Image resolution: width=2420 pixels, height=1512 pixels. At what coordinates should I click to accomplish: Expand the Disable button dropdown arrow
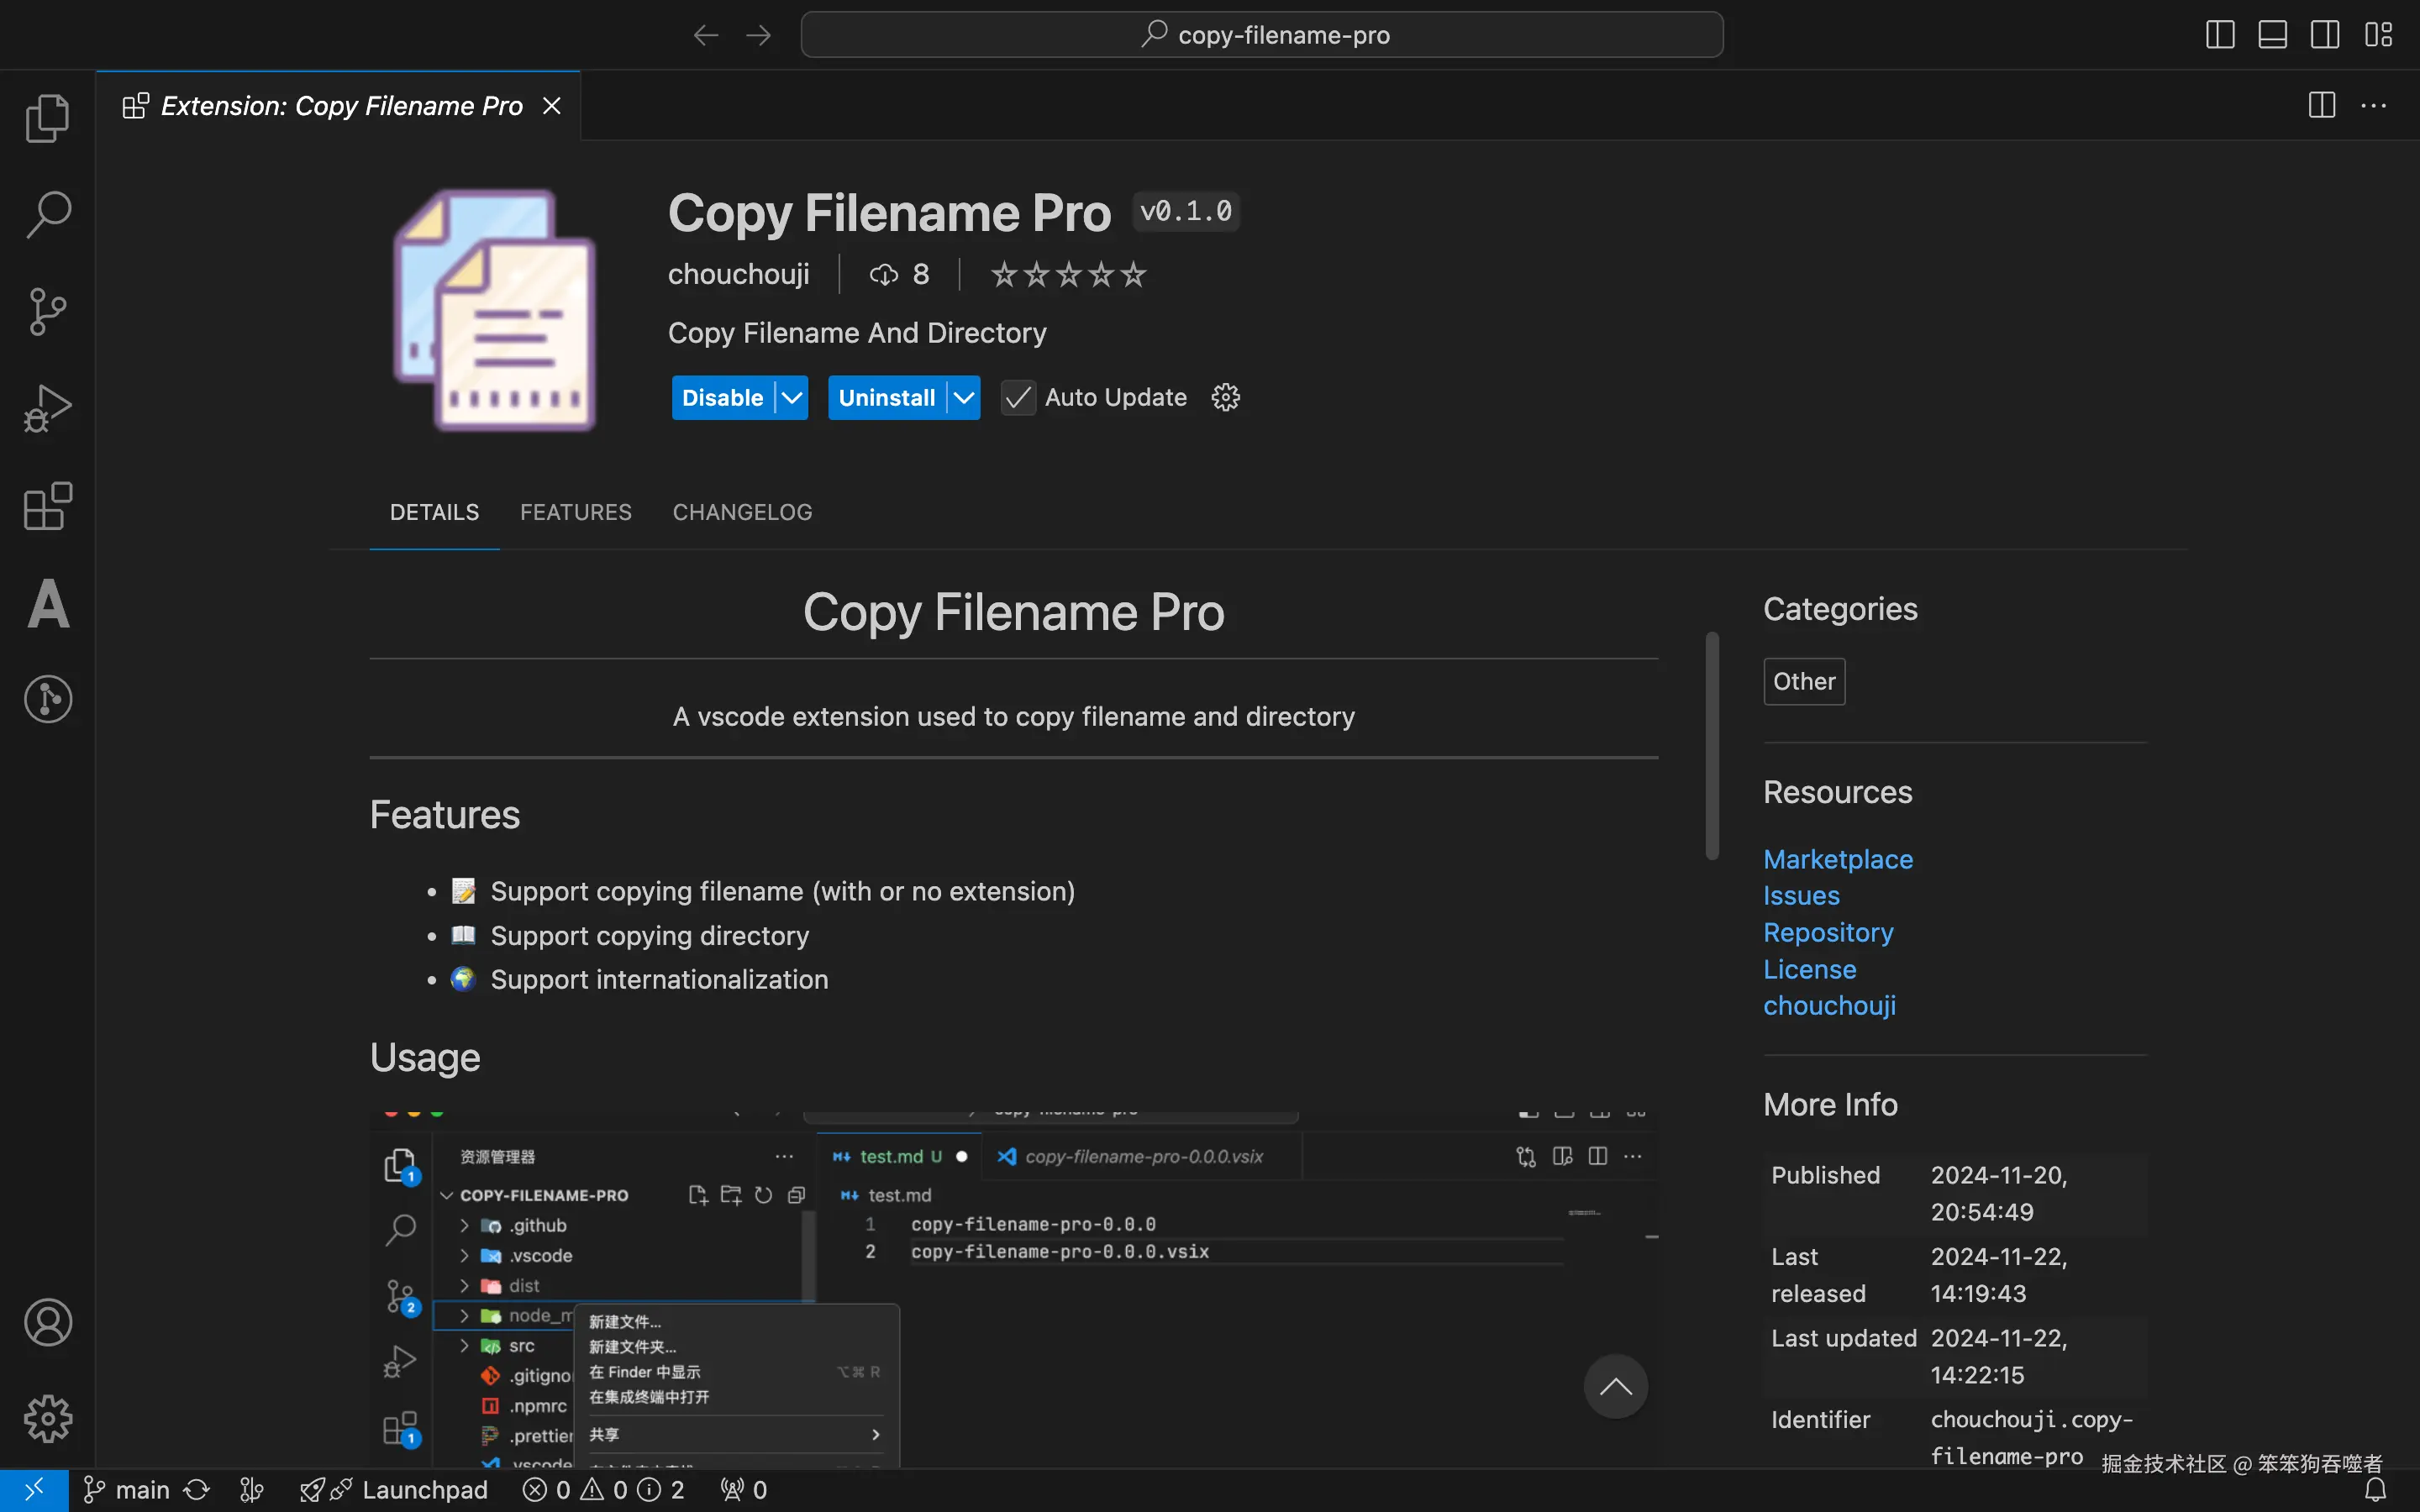click(791, 398)
